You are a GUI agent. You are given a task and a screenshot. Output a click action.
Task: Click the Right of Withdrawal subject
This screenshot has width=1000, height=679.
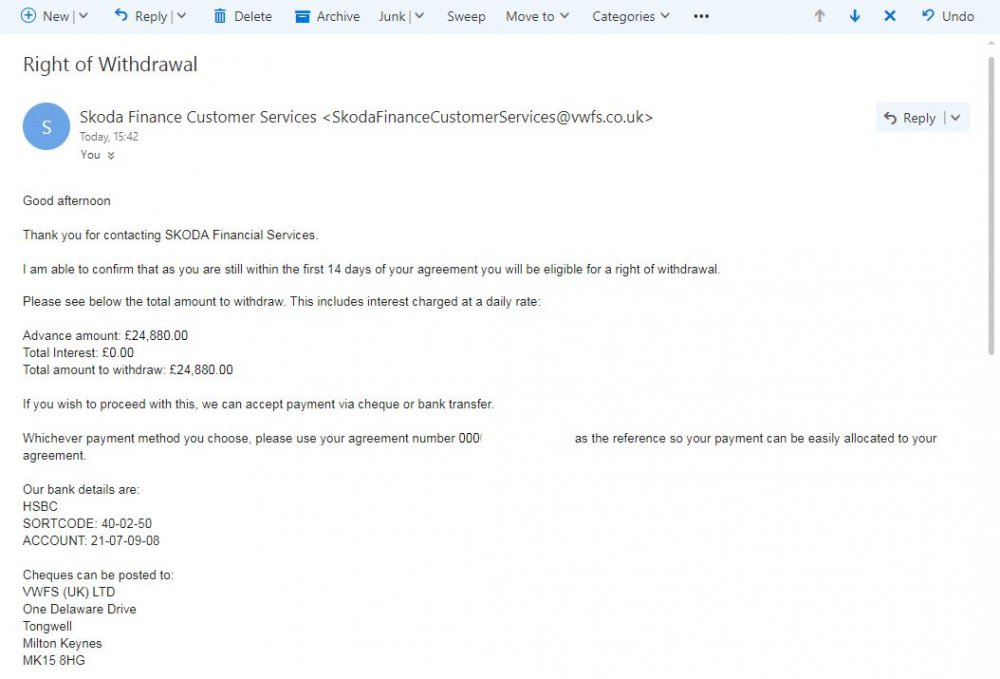(x=110, y=64)
